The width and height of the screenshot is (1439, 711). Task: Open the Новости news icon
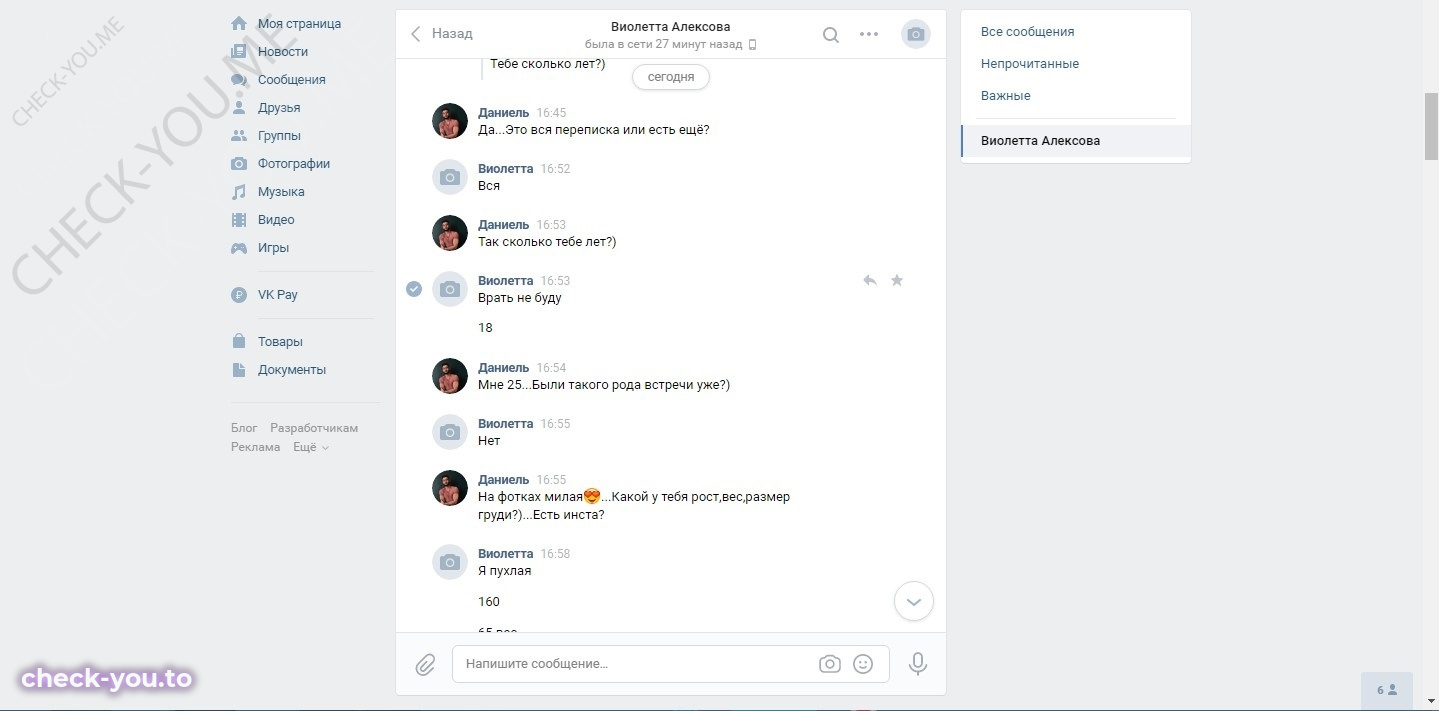pos(239,51)
